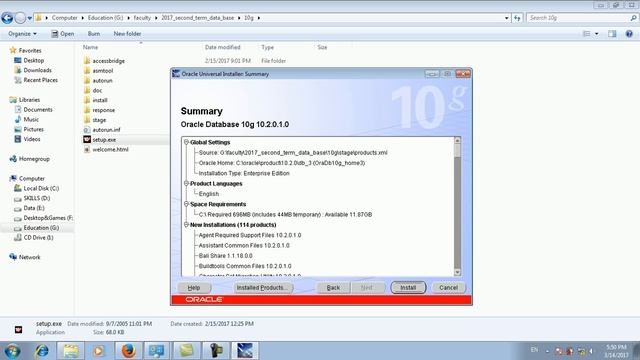The image size is (640, 360).
Task: Open Installed Products dialog
Action: [x=263, y=287]
